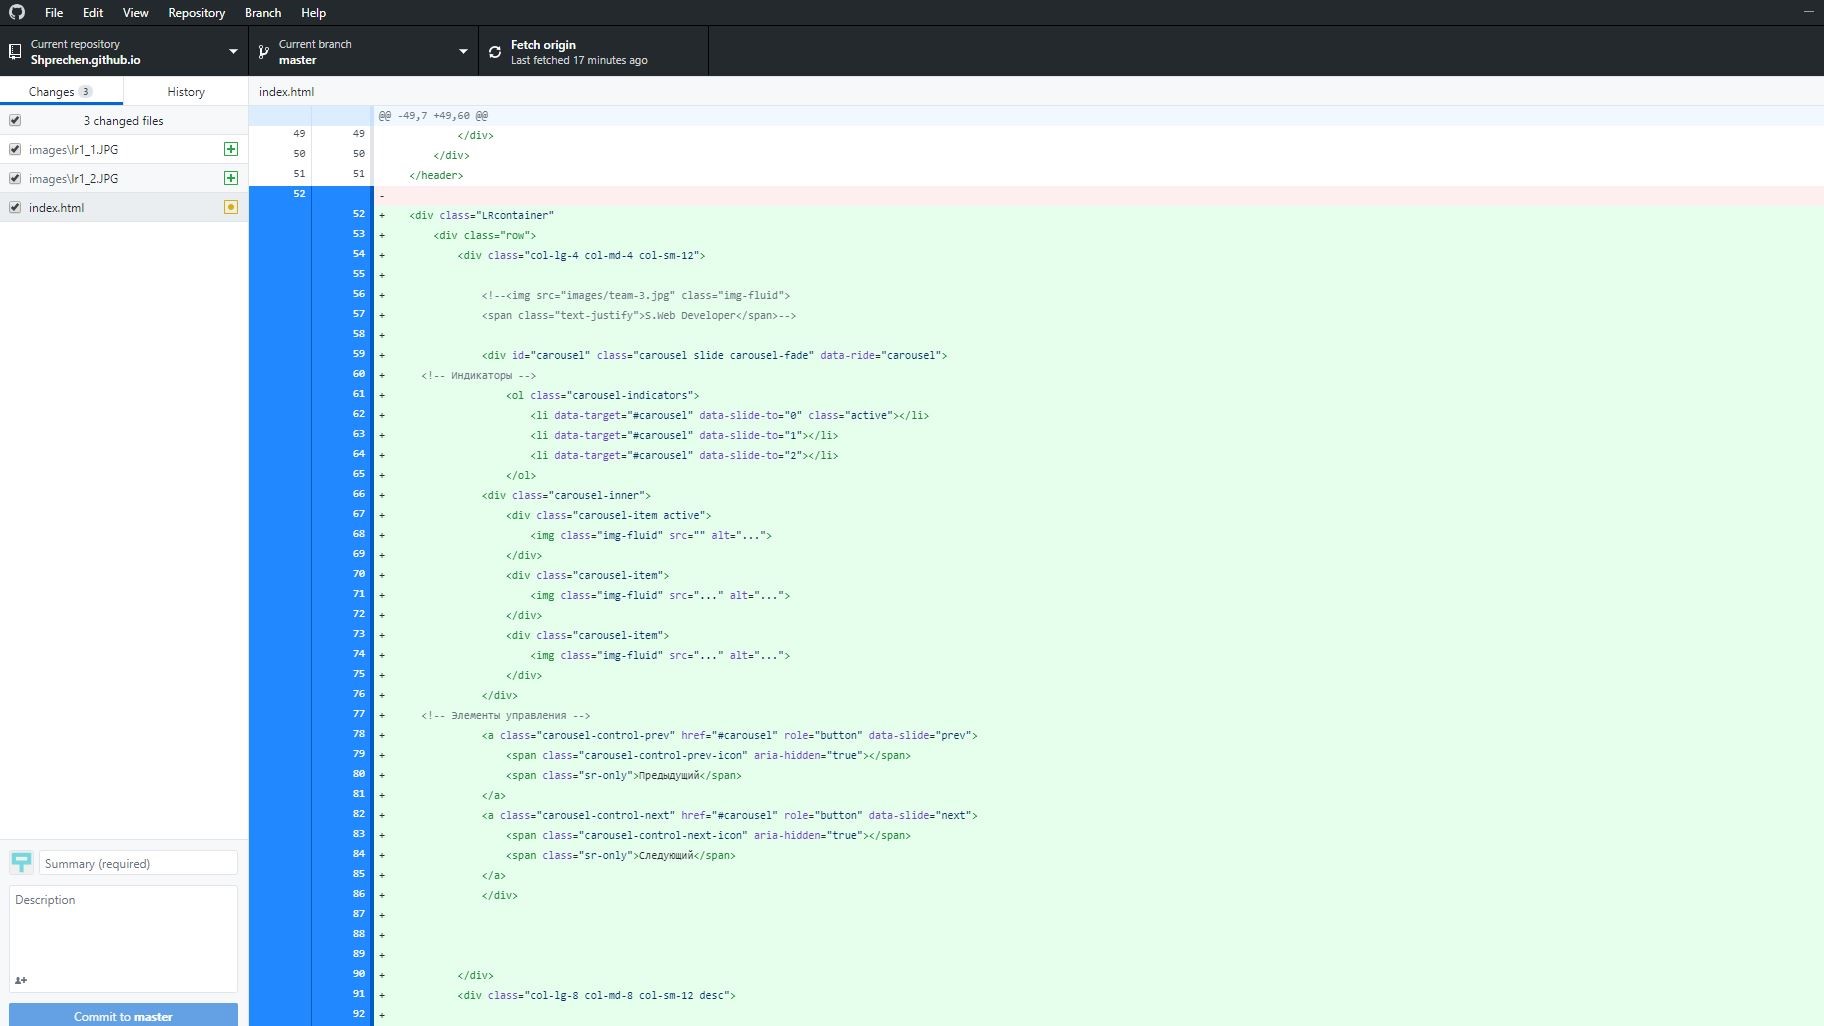Uncheck the images\lr1_1.JPG file checkbox
The width and height of the screenshot is (1824, 1026).
pos(15,149)
